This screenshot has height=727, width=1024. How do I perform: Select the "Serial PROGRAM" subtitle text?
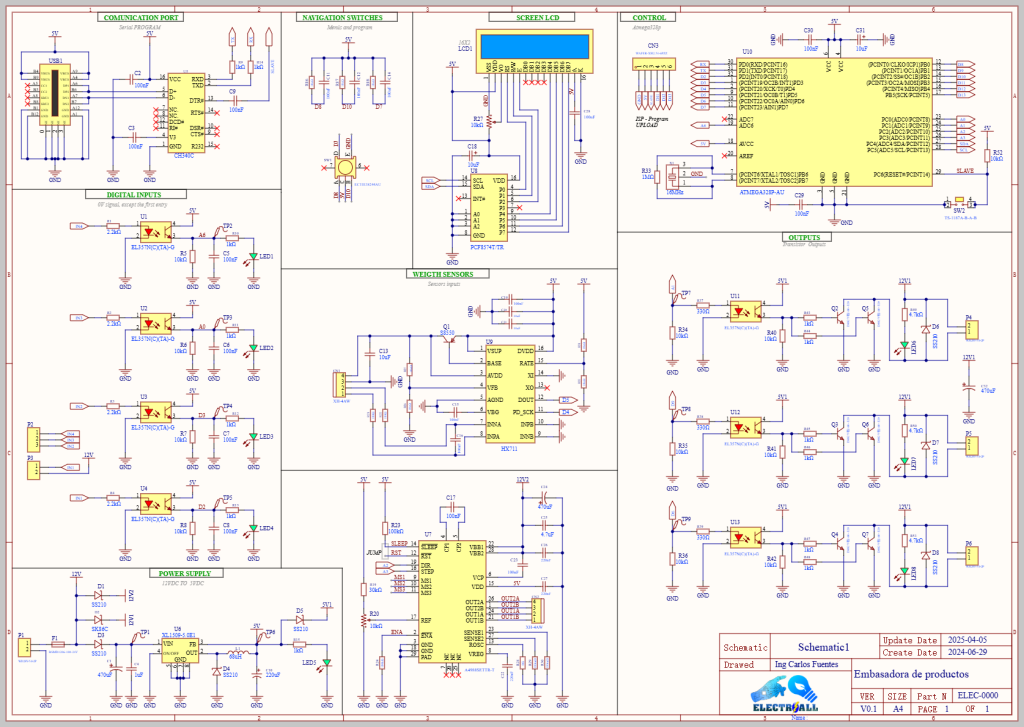pos(140,27)
